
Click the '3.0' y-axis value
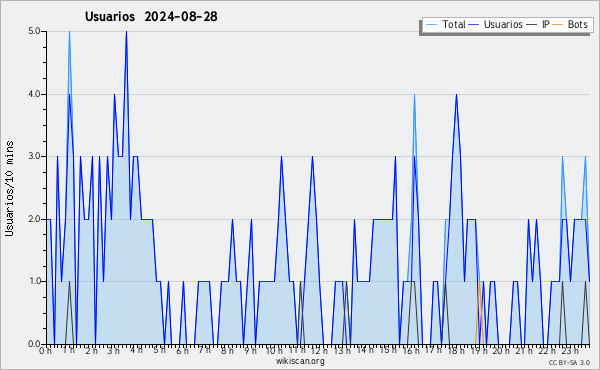coord(34,156)
